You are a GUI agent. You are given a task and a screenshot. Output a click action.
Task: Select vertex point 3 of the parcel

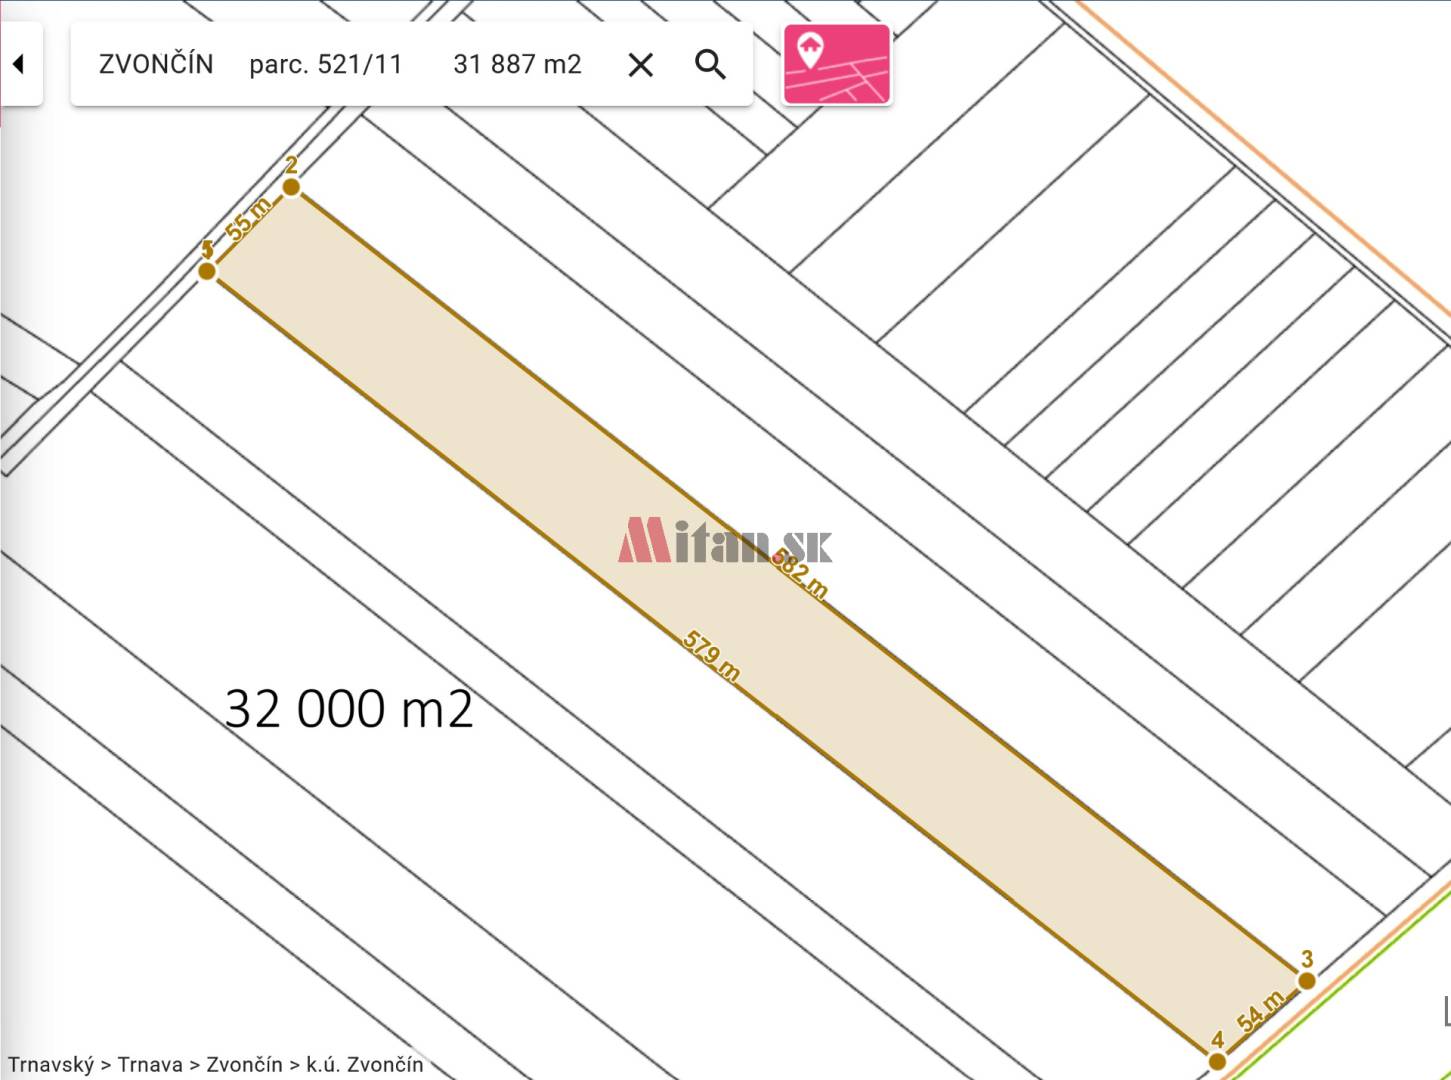coord(1306,981)
